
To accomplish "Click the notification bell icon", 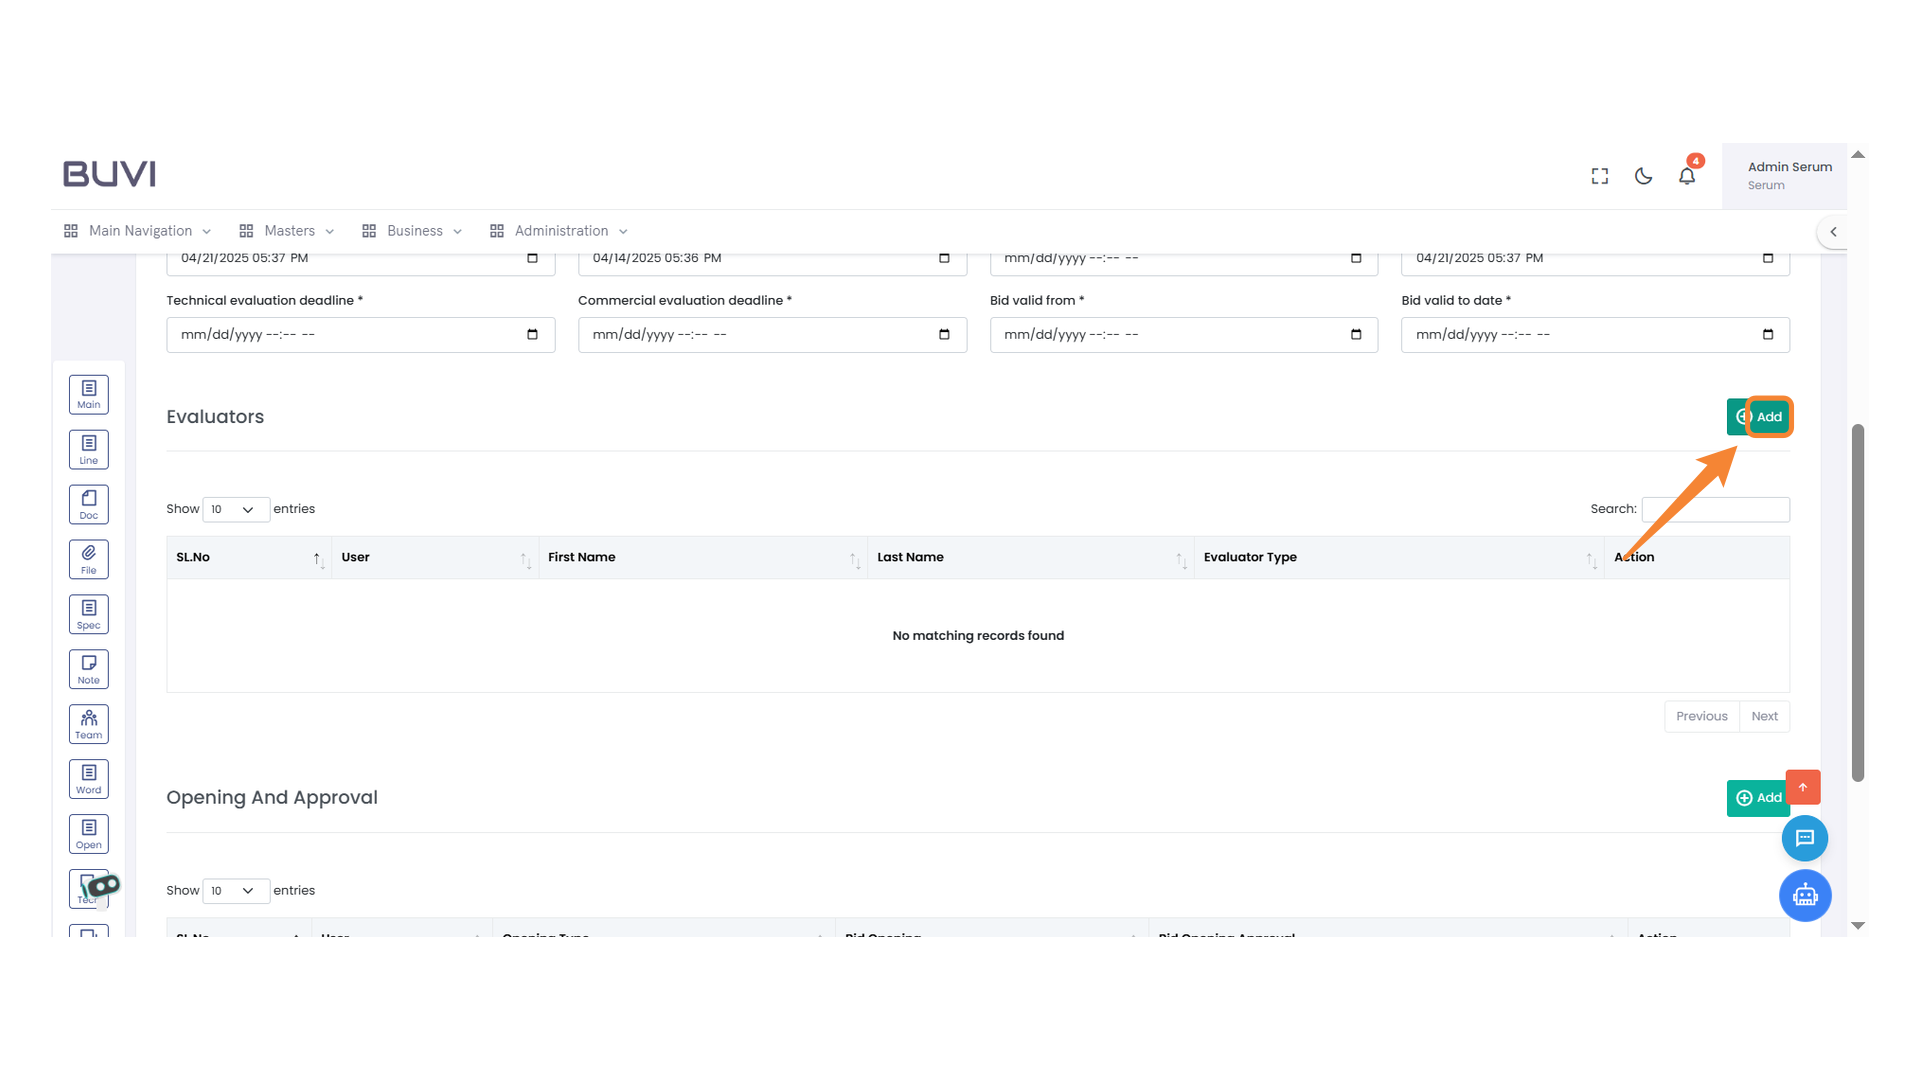I will click(1686, 176).
